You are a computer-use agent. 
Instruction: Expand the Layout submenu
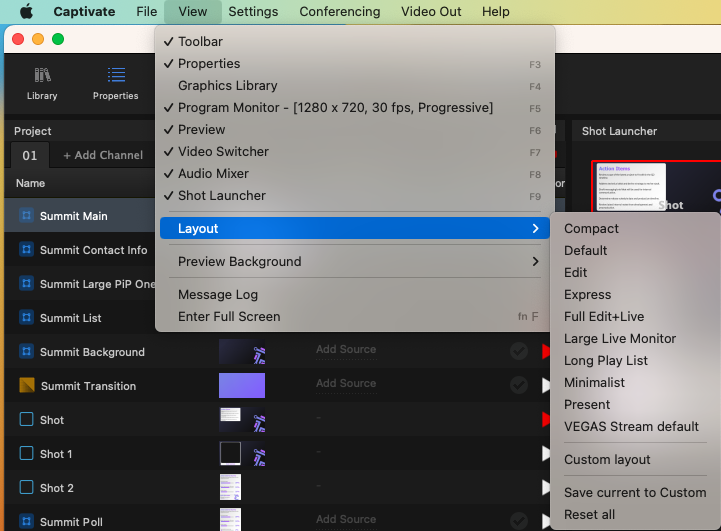(355, 228)
